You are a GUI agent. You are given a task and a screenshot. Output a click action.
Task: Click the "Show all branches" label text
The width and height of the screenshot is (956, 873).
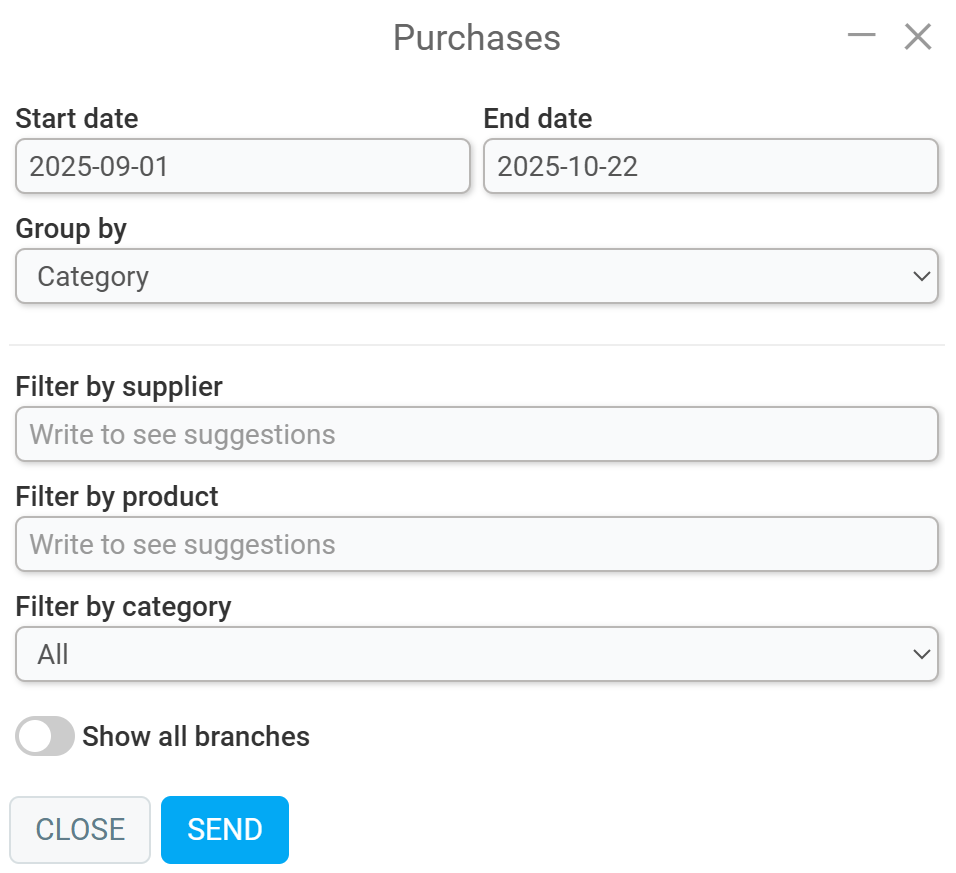coord(196,737)
